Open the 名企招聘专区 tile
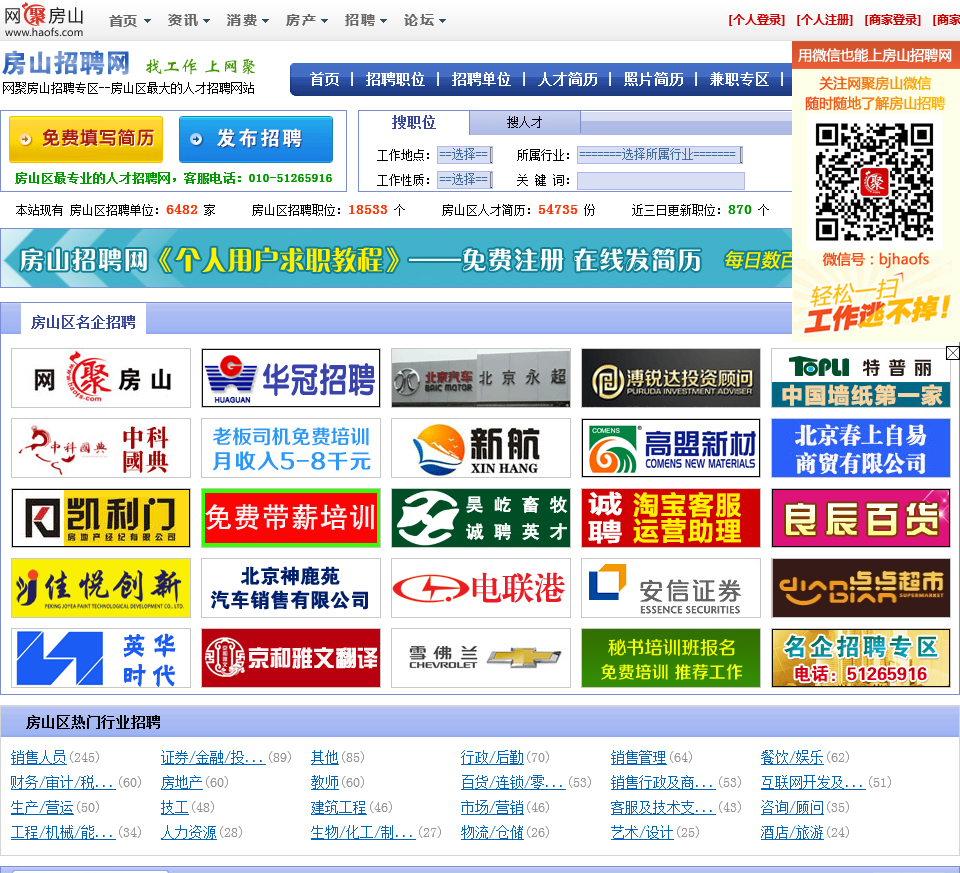 pyautogui.click(x=861, y=658)
